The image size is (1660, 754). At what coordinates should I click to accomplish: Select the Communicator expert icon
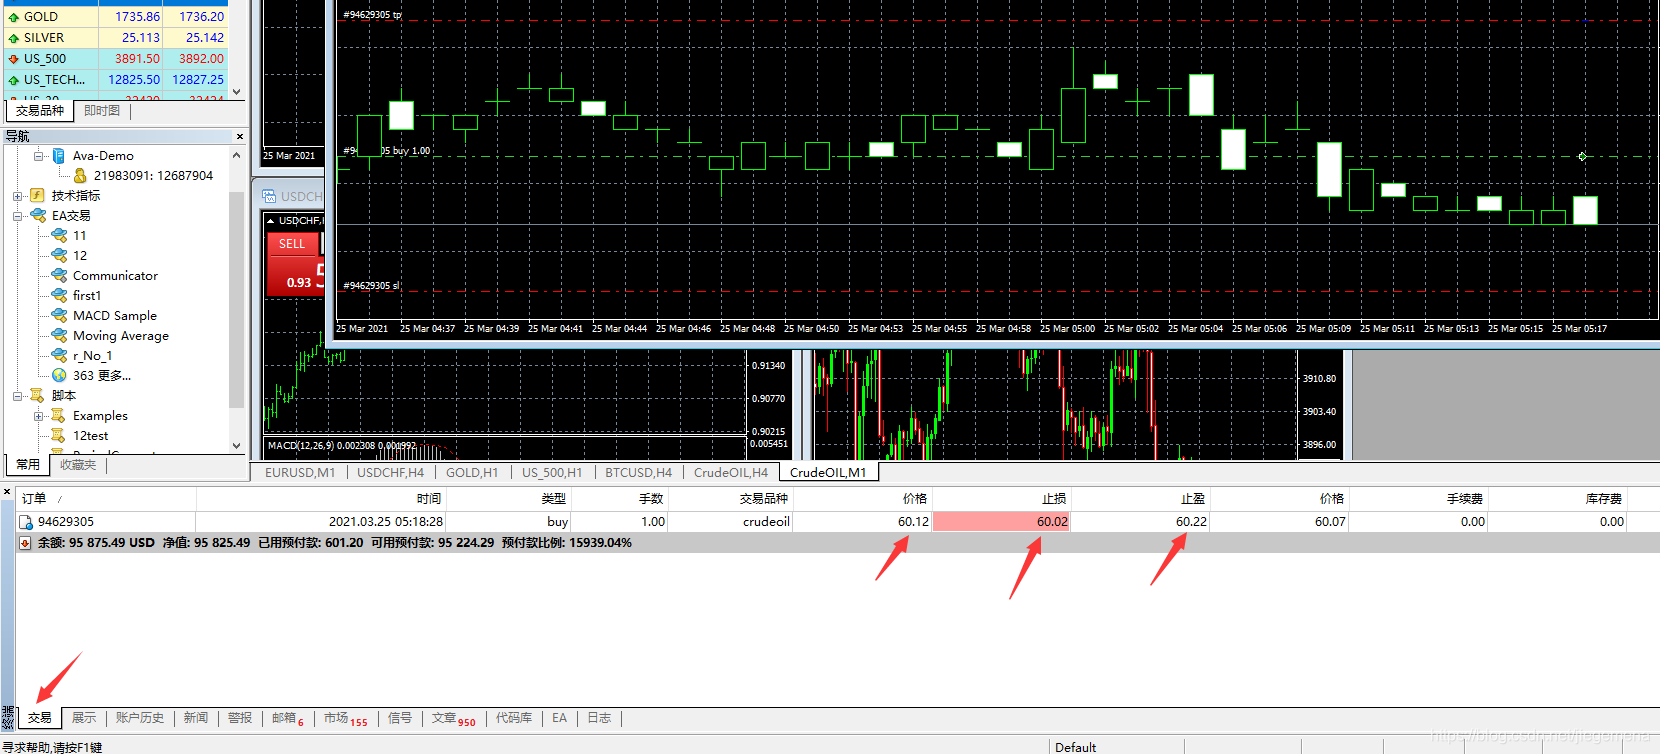[59, 276]
